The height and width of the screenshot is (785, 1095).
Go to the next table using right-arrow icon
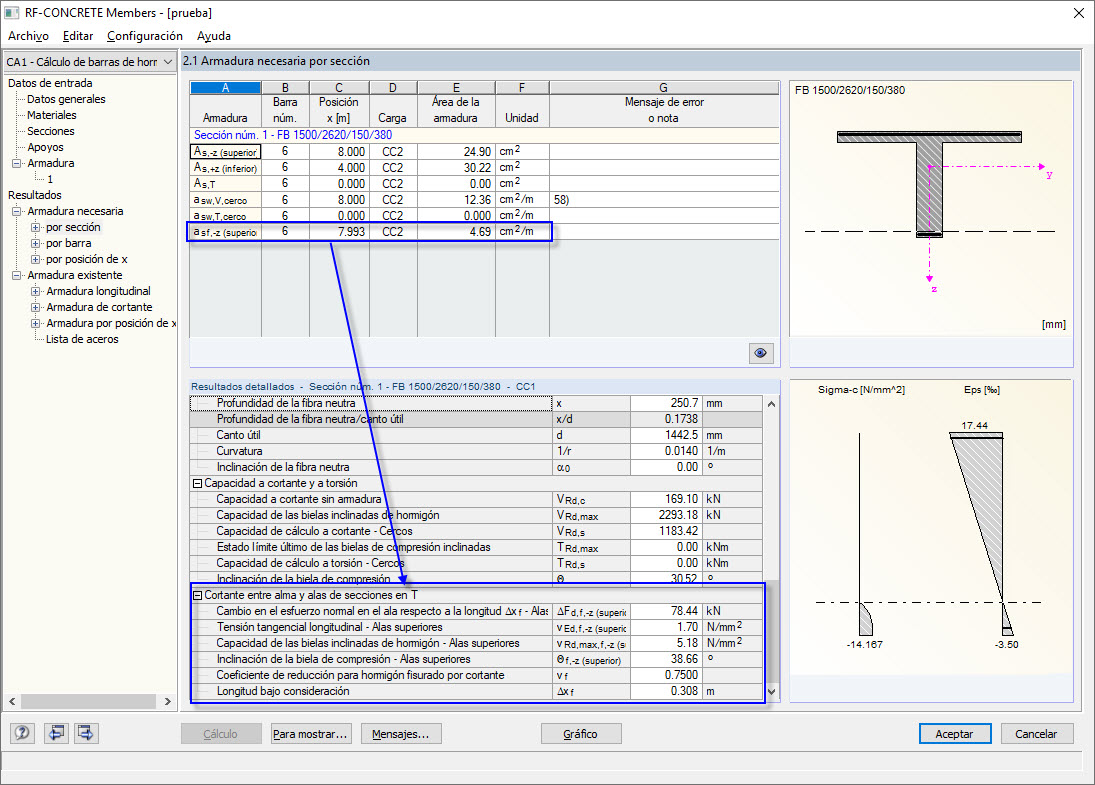tap(86, 733)
